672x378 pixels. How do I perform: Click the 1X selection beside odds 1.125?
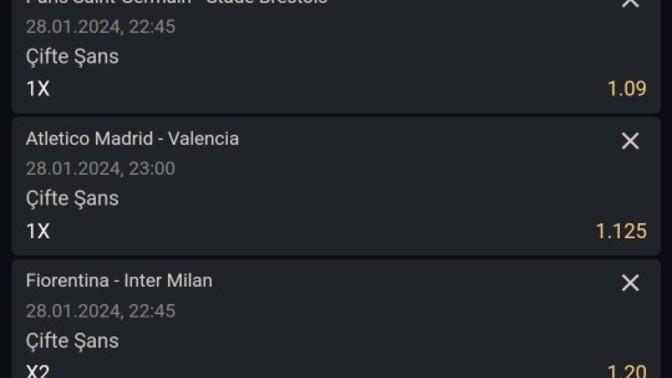pyautogui.click(x=38, y=231)
